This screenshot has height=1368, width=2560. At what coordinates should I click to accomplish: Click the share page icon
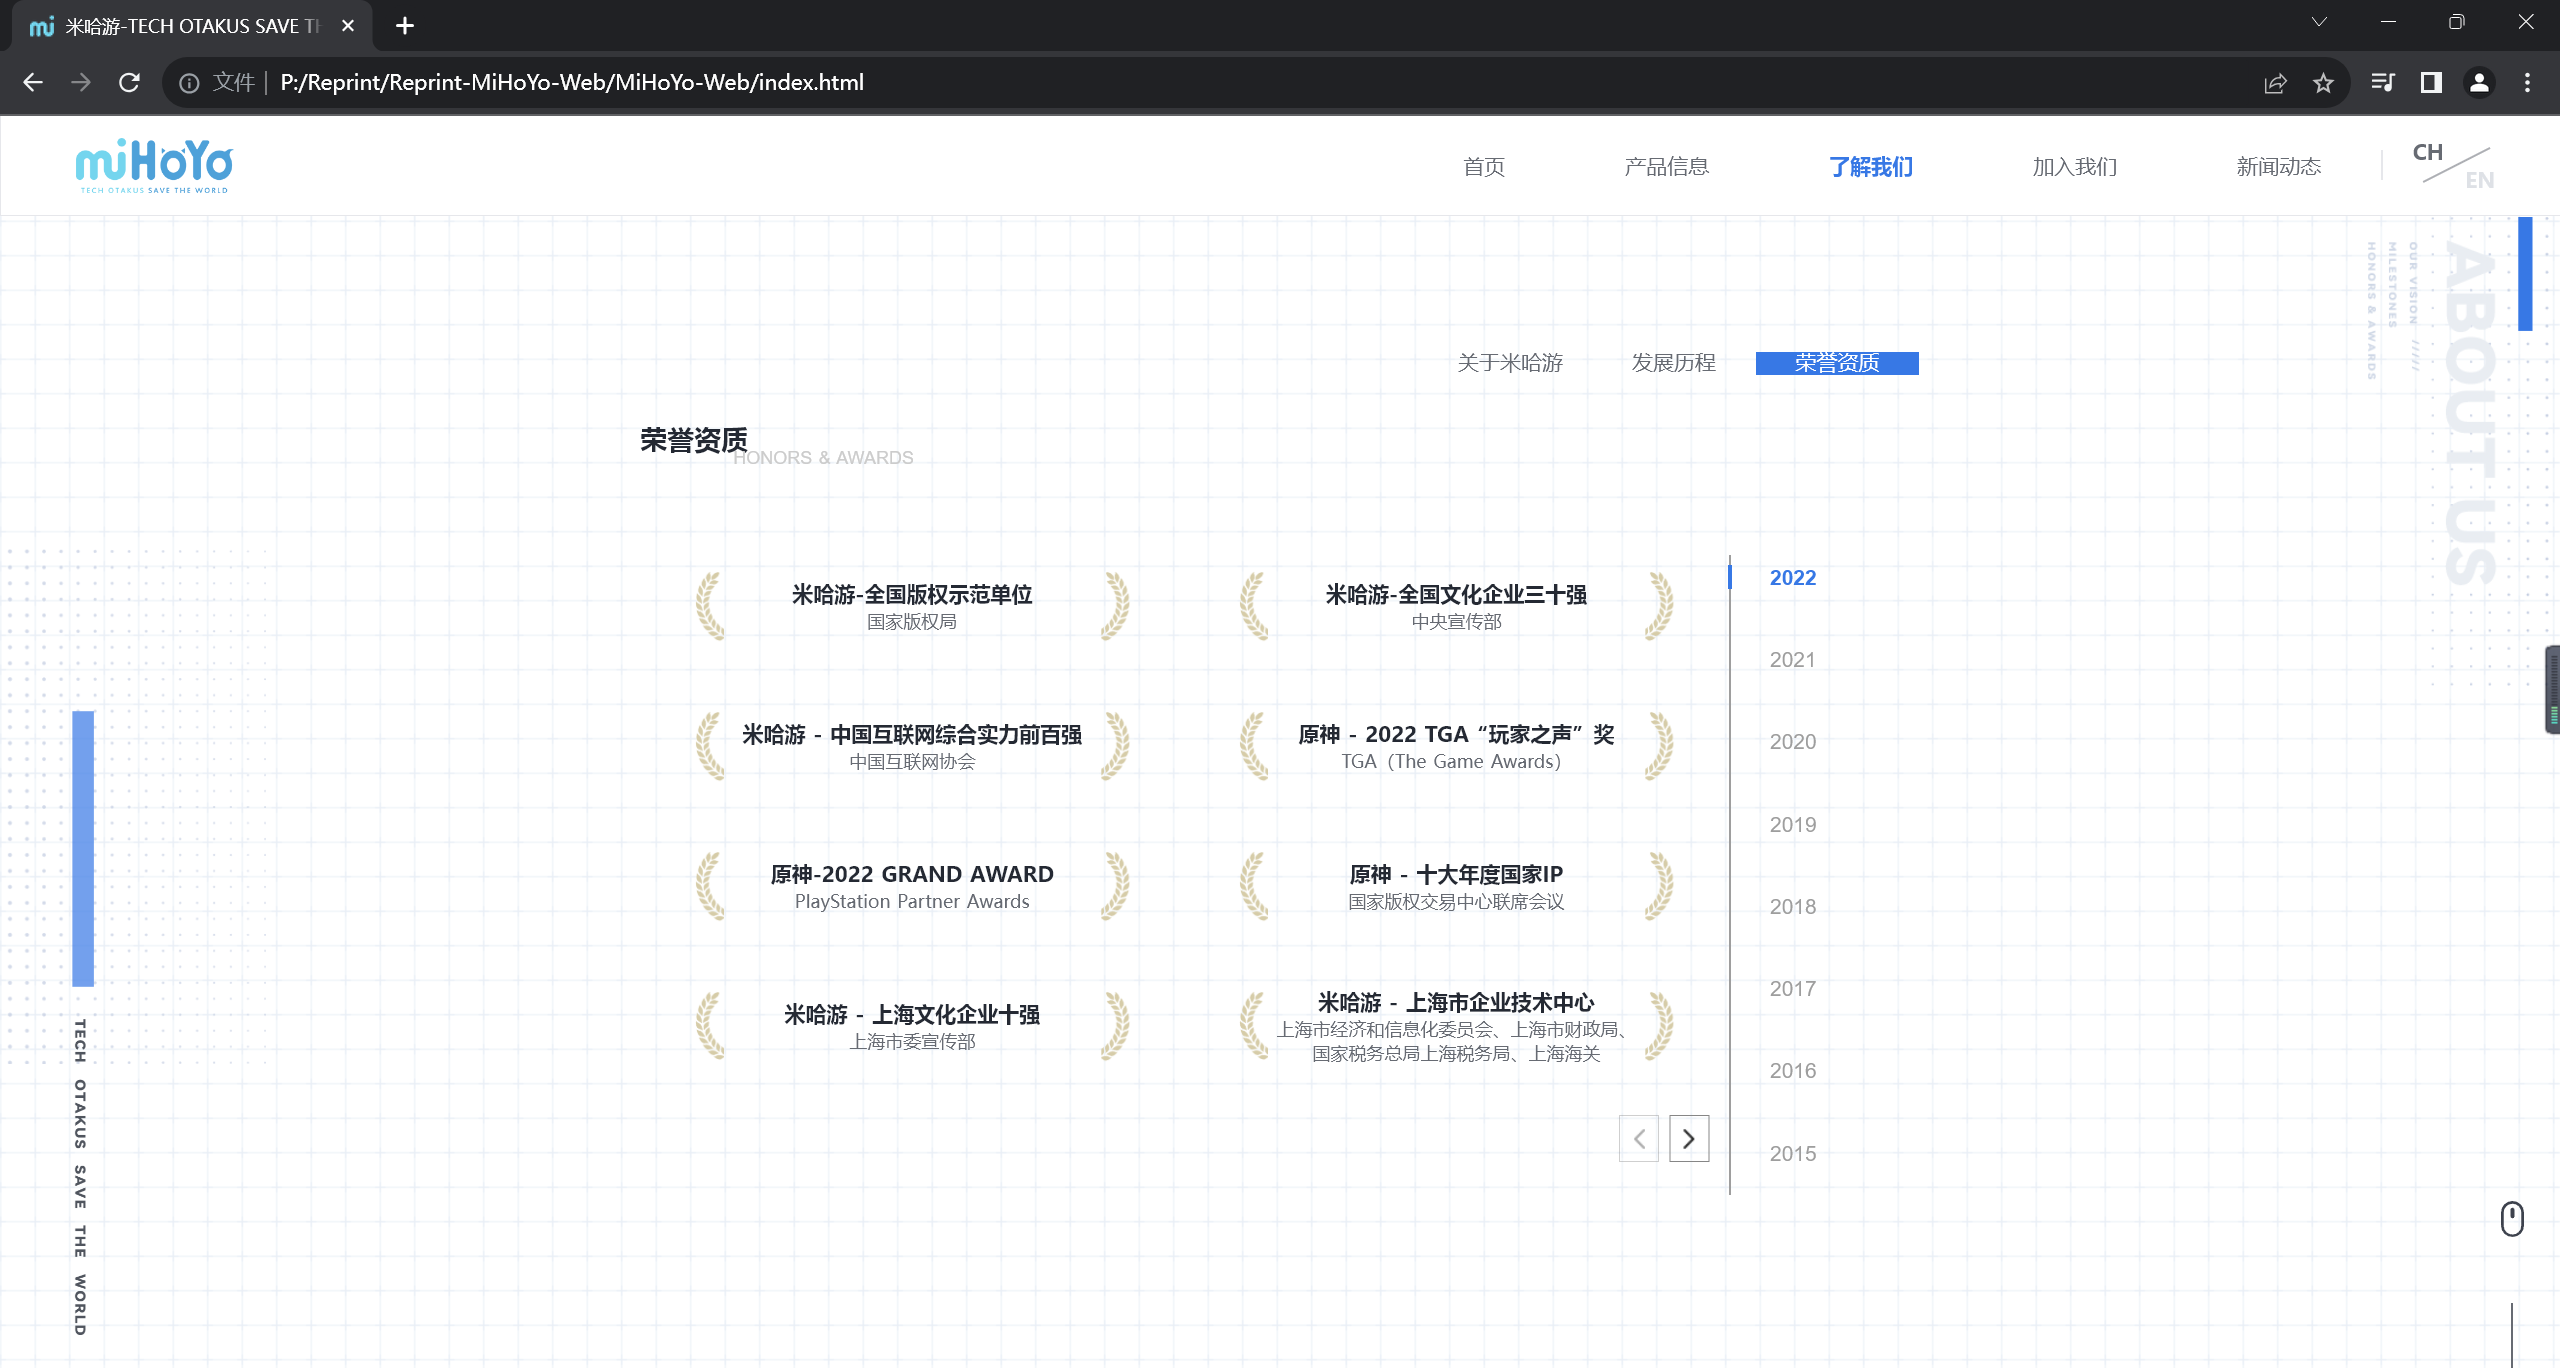(2275, 83)
